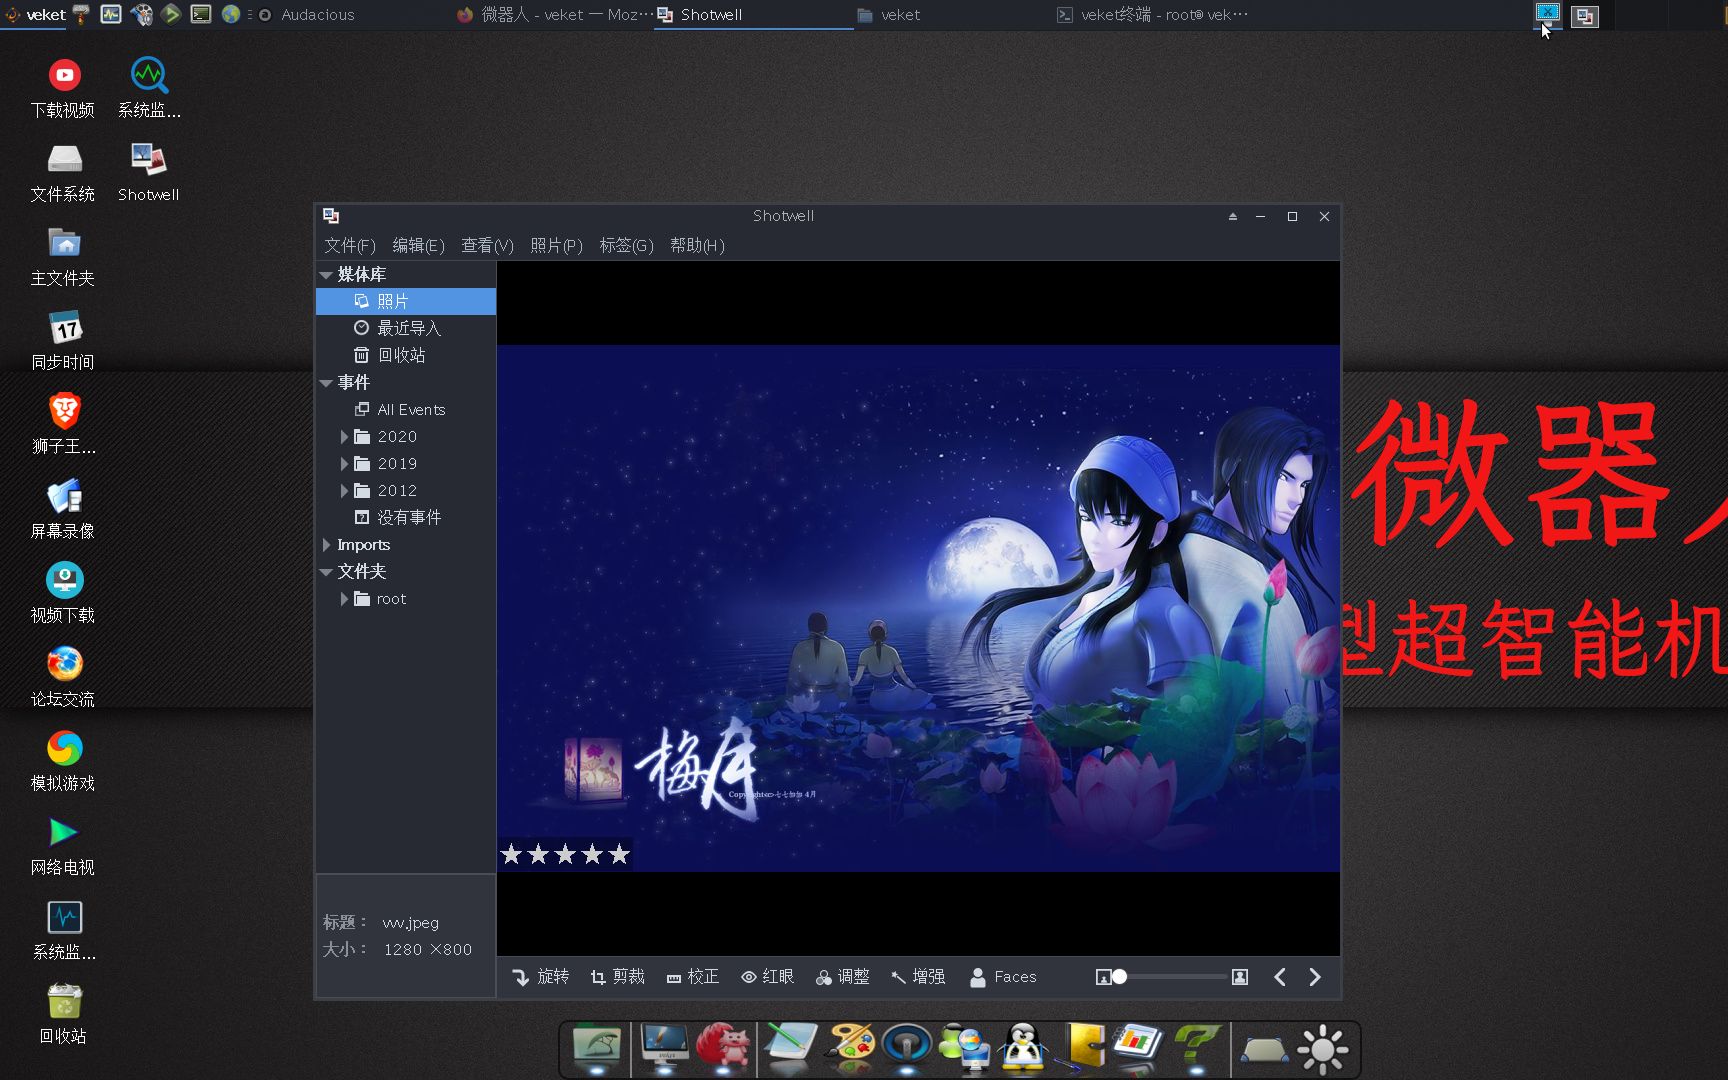
Task: Open 视频下载 desktop icon
Action: coord(63,594)
